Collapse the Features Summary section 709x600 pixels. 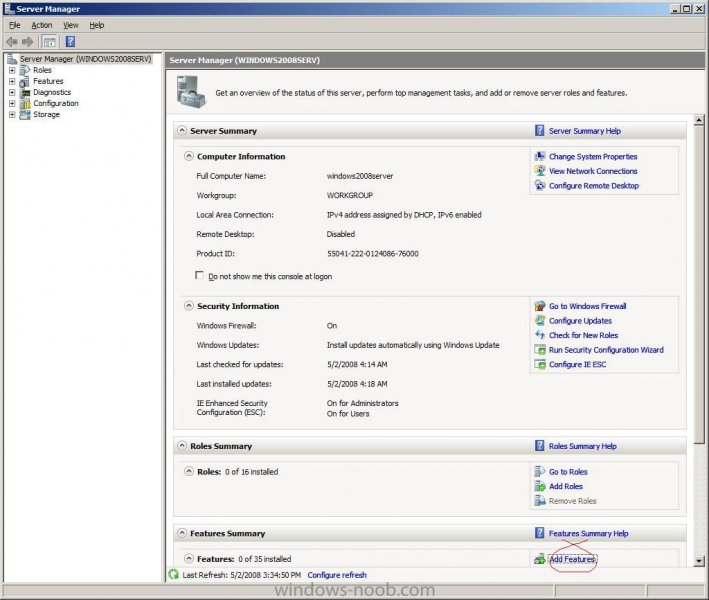coord(182,533)
